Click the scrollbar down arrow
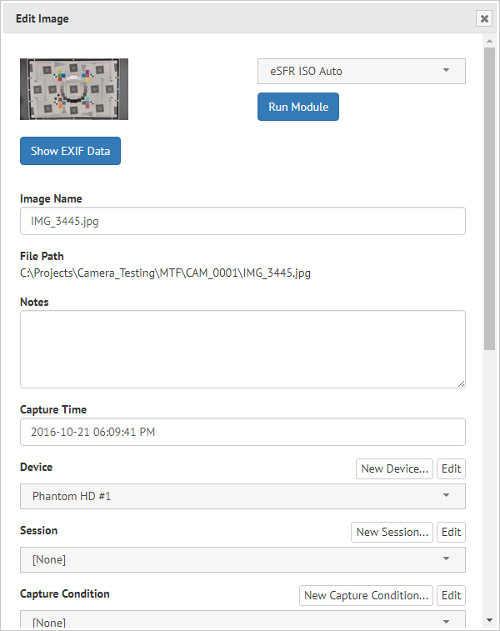Viewport: 500px width, 631px height. click(x=490, y=620)
